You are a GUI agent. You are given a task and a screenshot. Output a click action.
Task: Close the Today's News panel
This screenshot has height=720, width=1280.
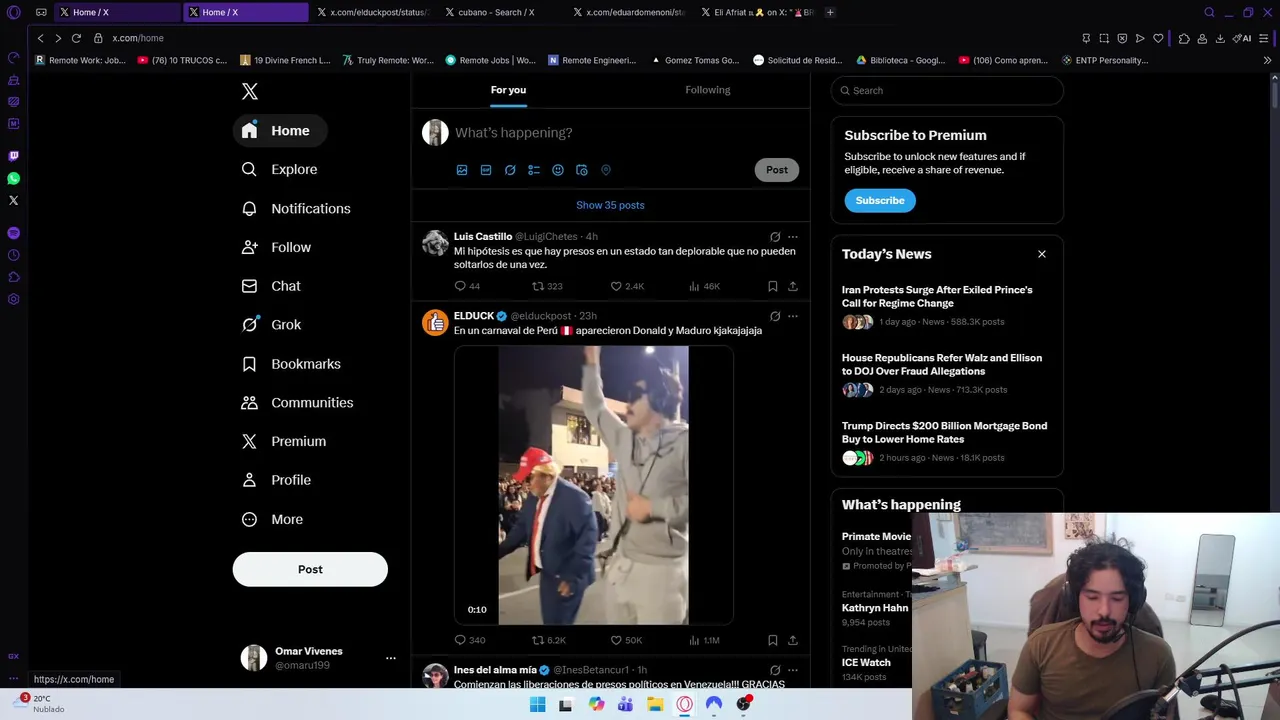[1042, 254]
